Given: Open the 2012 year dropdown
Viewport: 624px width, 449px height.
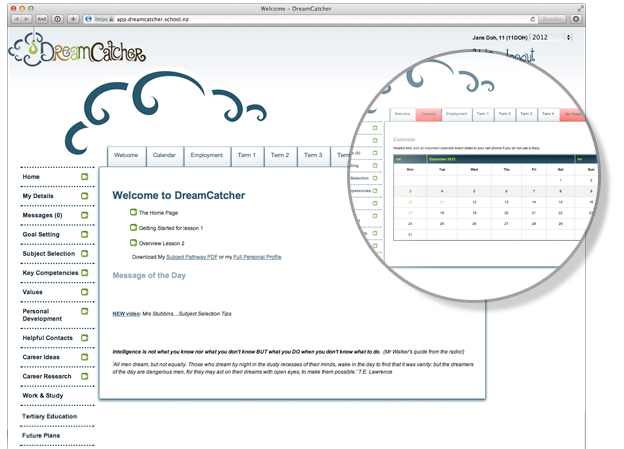Looking at the screenshot, I should tap(551, 37).
